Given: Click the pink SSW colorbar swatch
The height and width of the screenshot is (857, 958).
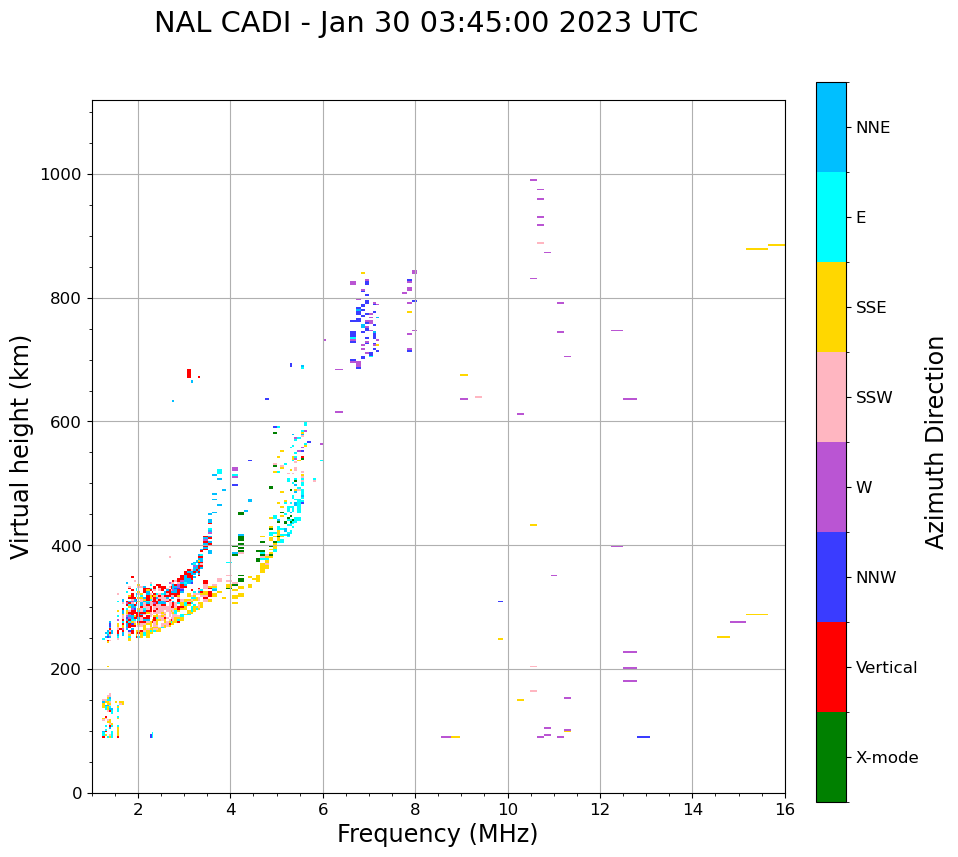Looking at the screenshot, I should (x=831, y=397).
